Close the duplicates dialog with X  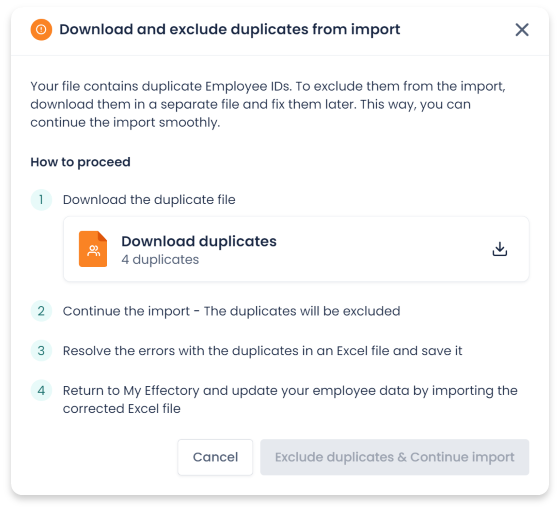522,30
